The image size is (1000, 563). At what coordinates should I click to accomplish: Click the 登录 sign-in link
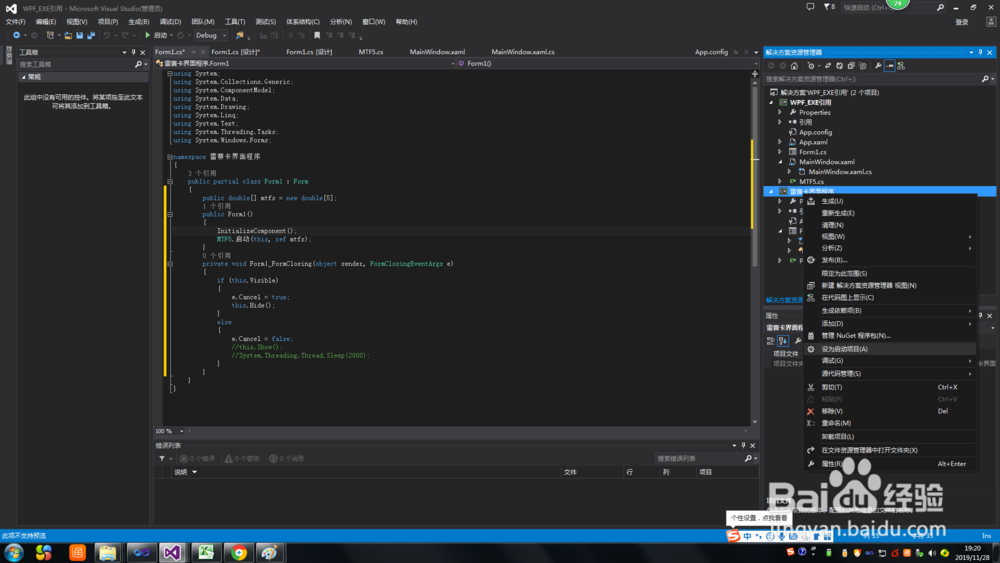tap(962, 22)
